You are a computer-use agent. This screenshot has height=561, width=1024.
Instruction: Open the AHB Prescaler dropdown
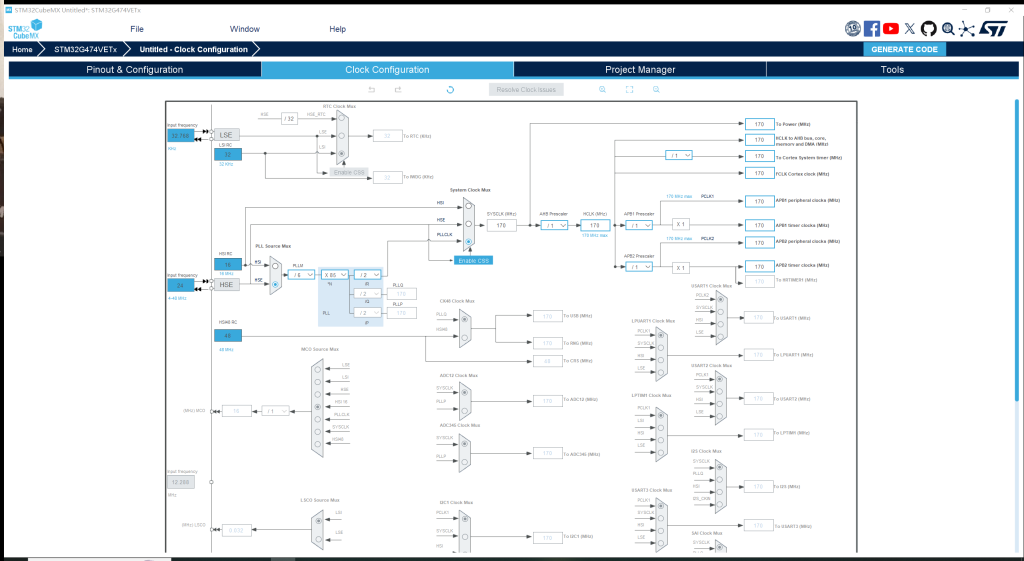(554, 226)
